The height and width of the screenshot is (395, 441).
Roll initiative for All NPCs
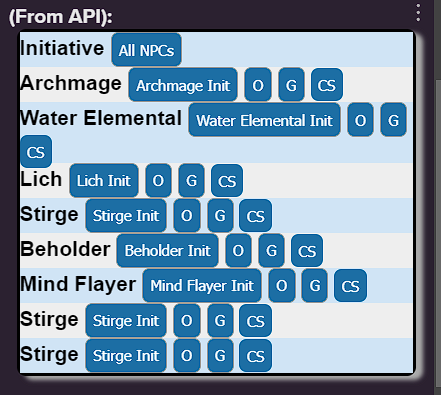pos(146,50)
